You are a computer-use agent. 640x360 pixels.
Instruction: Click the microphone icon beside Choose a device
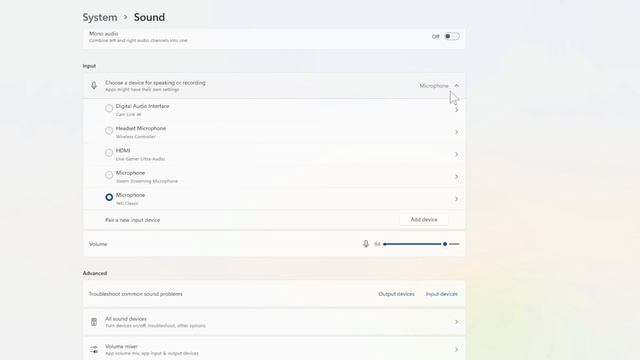coord(94,85)
